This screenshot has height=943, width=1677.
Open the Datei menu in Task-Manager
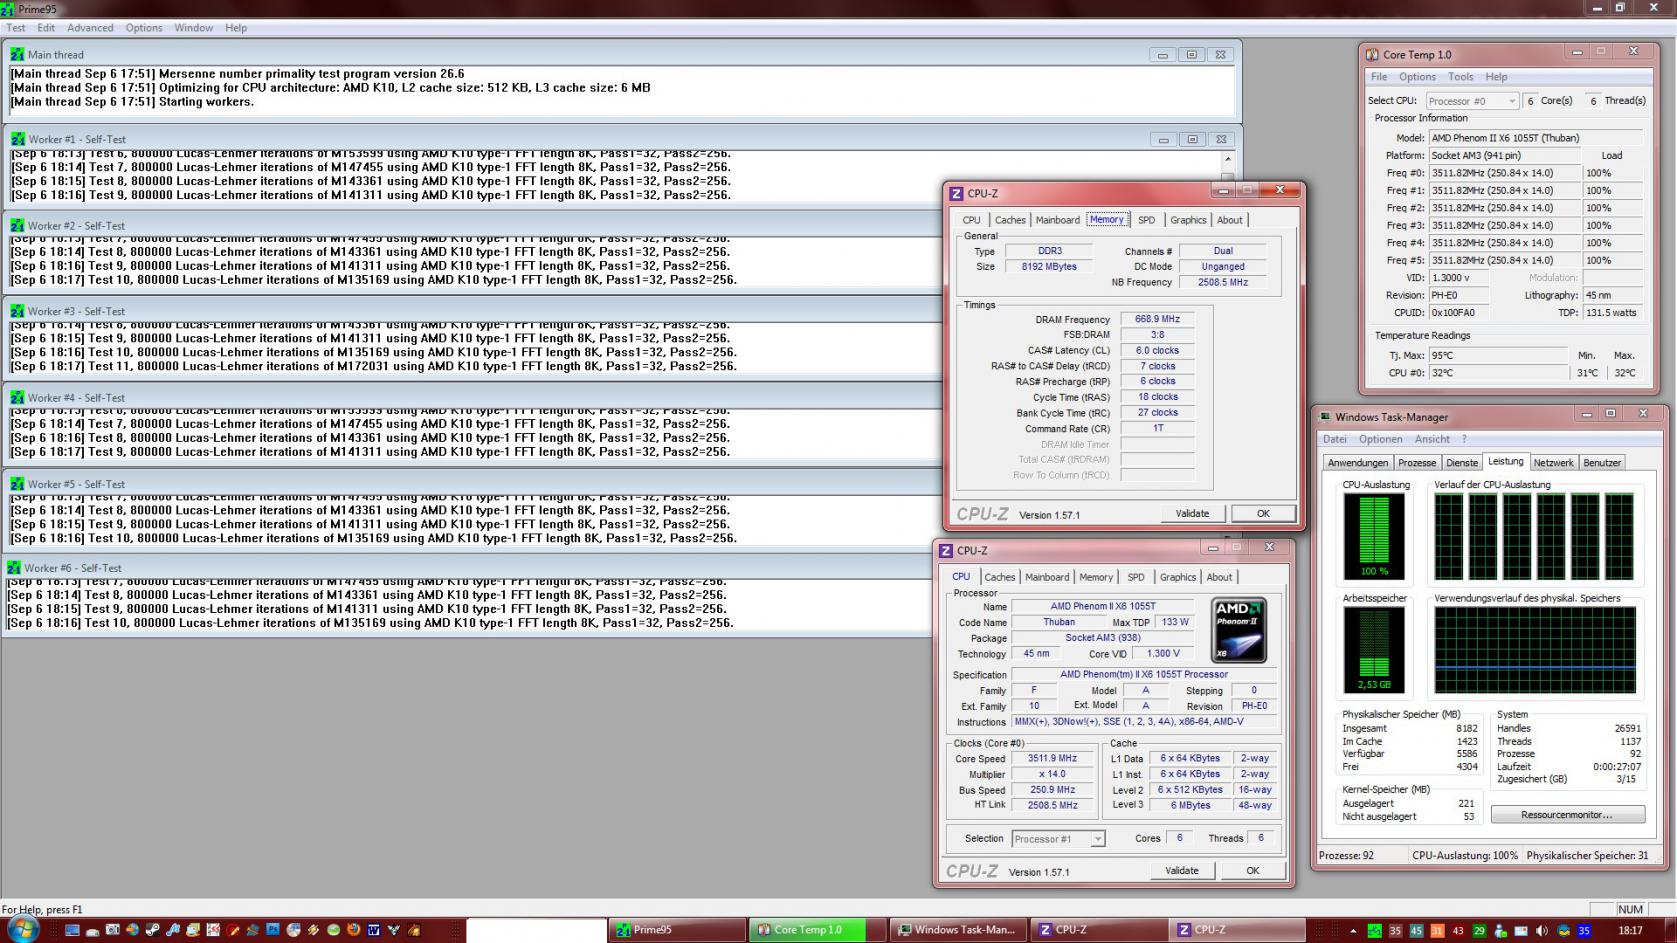click(x=1335, y=439)
